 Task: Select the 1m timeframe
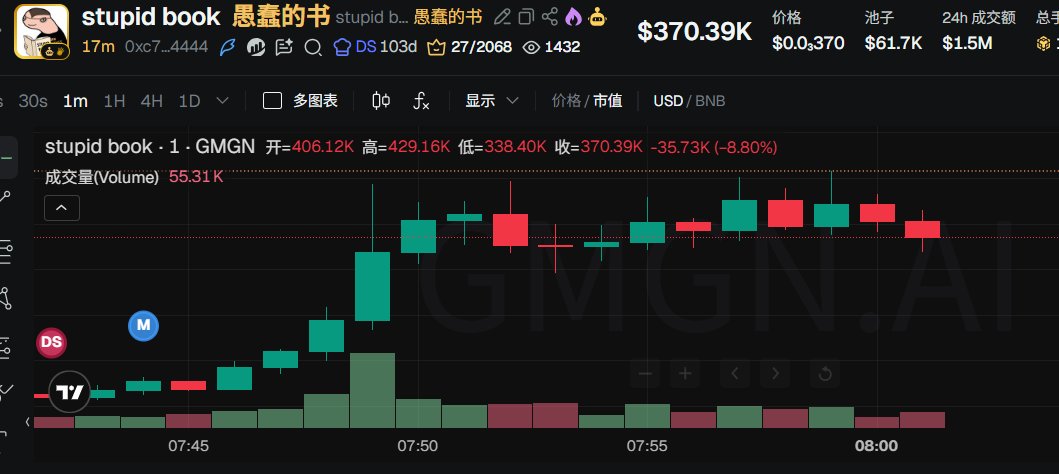point(75,101)
